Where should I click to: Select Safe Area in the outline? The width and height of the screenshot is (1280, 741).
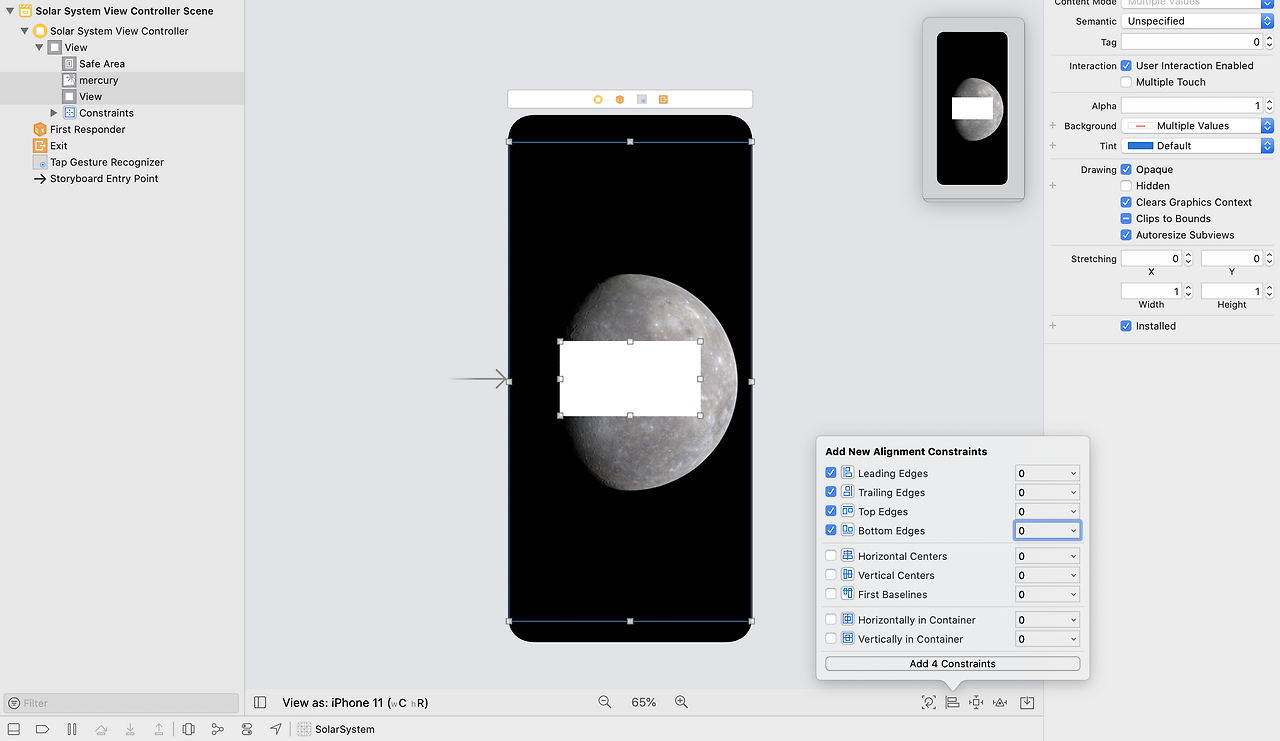click(102, 64)
